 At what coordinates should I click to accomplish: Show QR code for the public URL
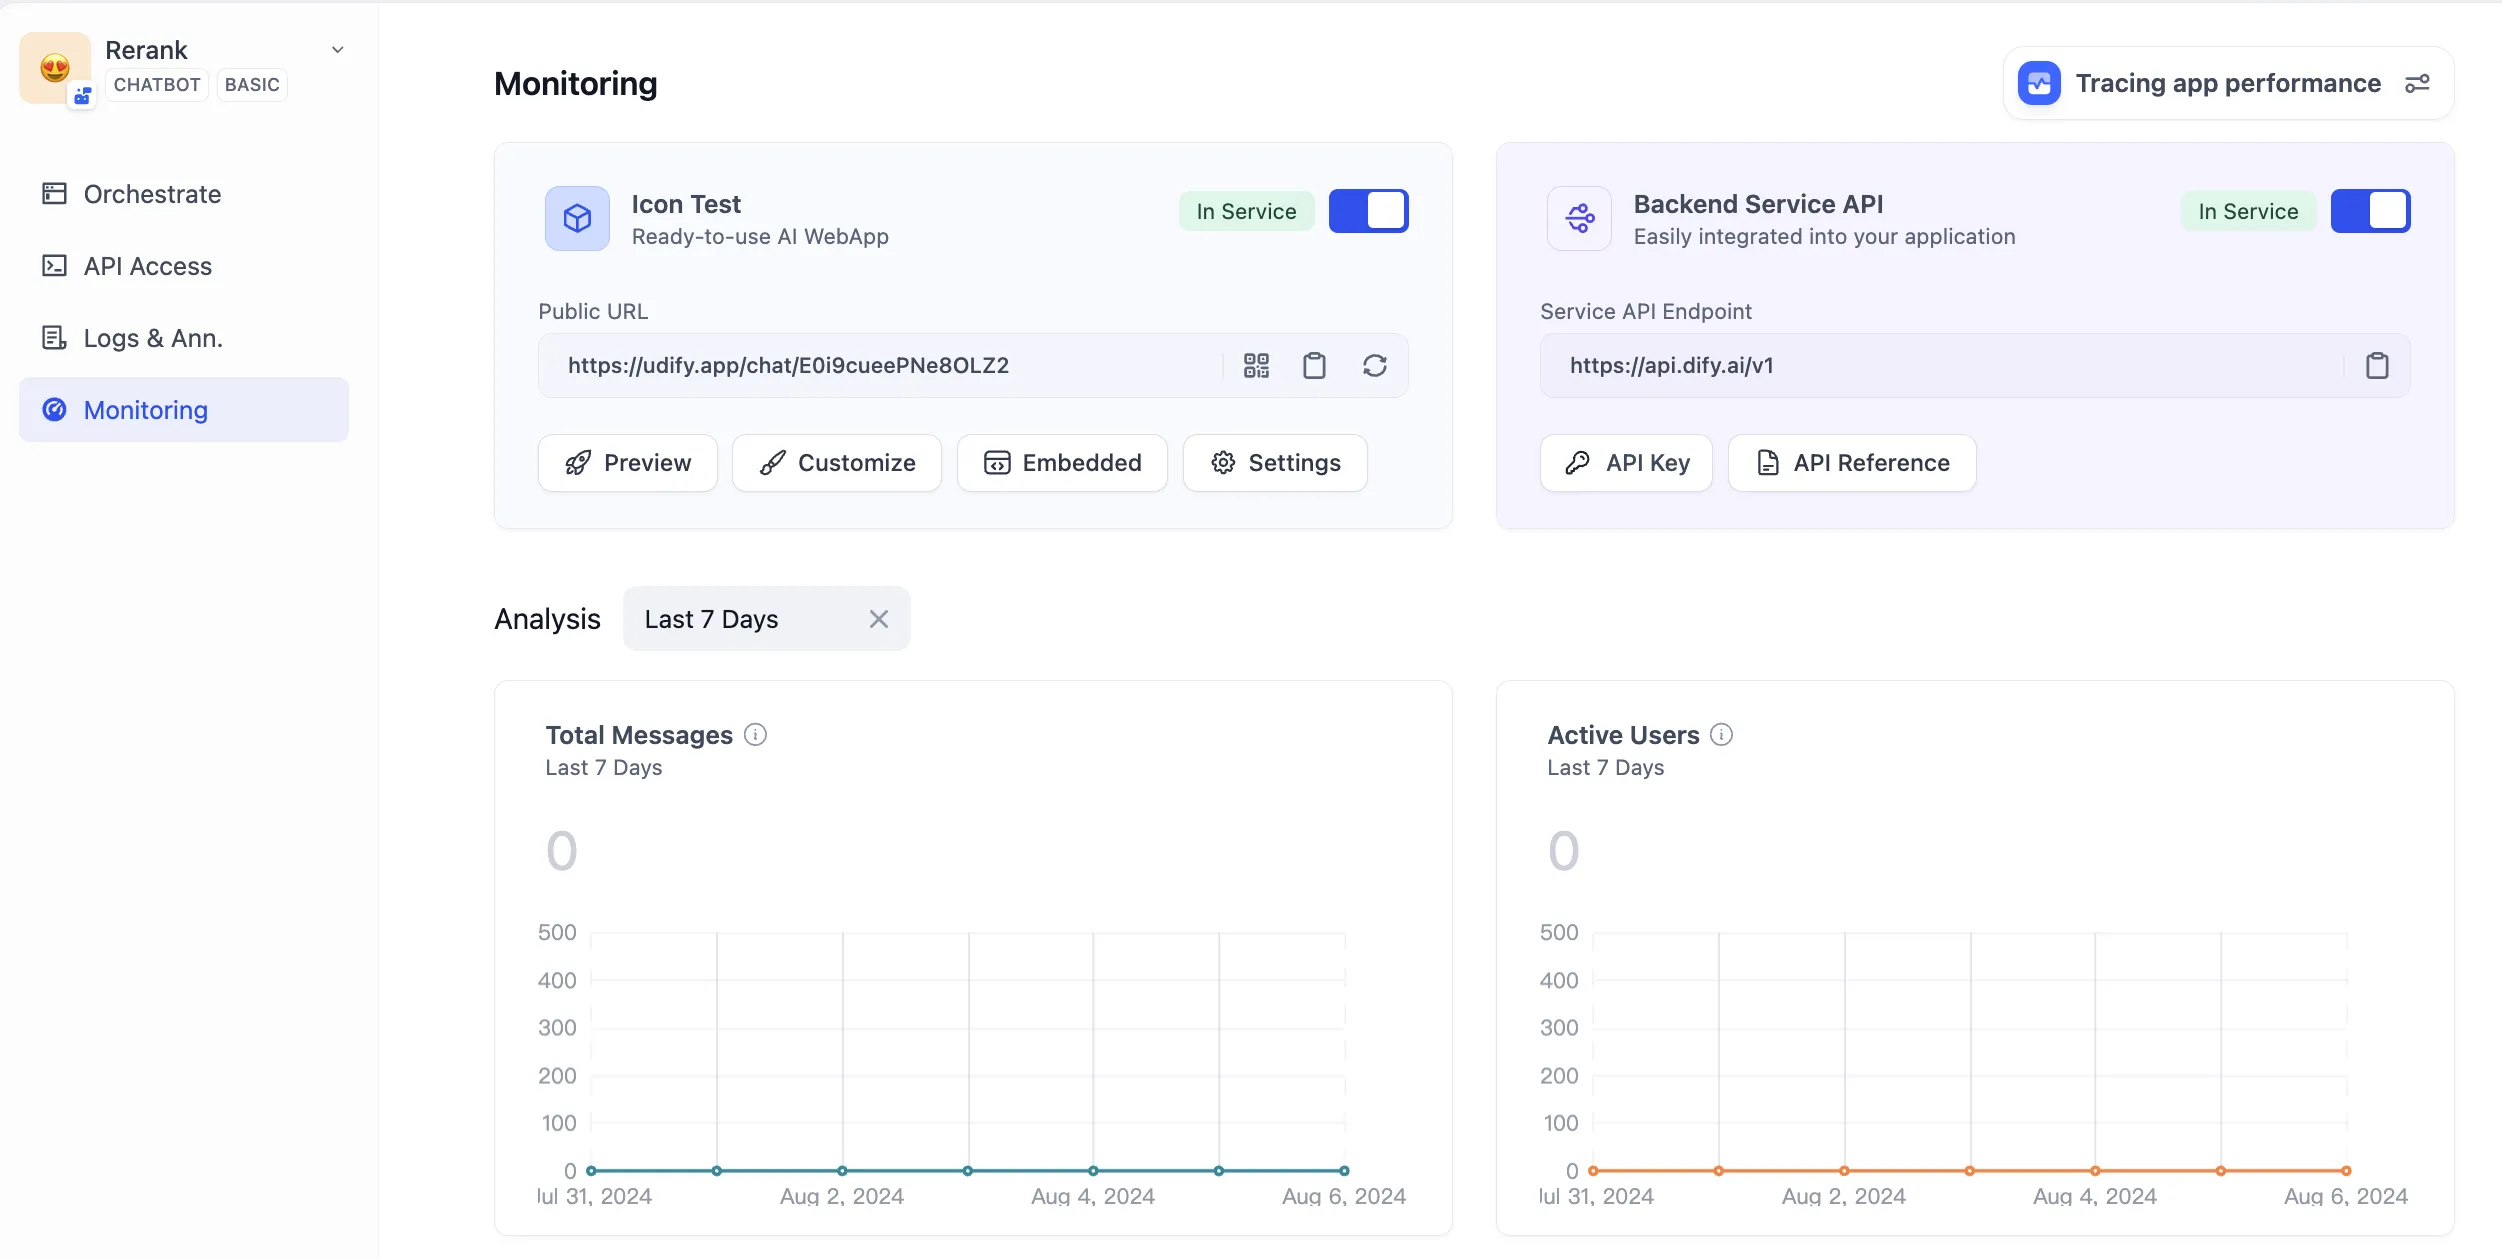(x=1256, y=366)
